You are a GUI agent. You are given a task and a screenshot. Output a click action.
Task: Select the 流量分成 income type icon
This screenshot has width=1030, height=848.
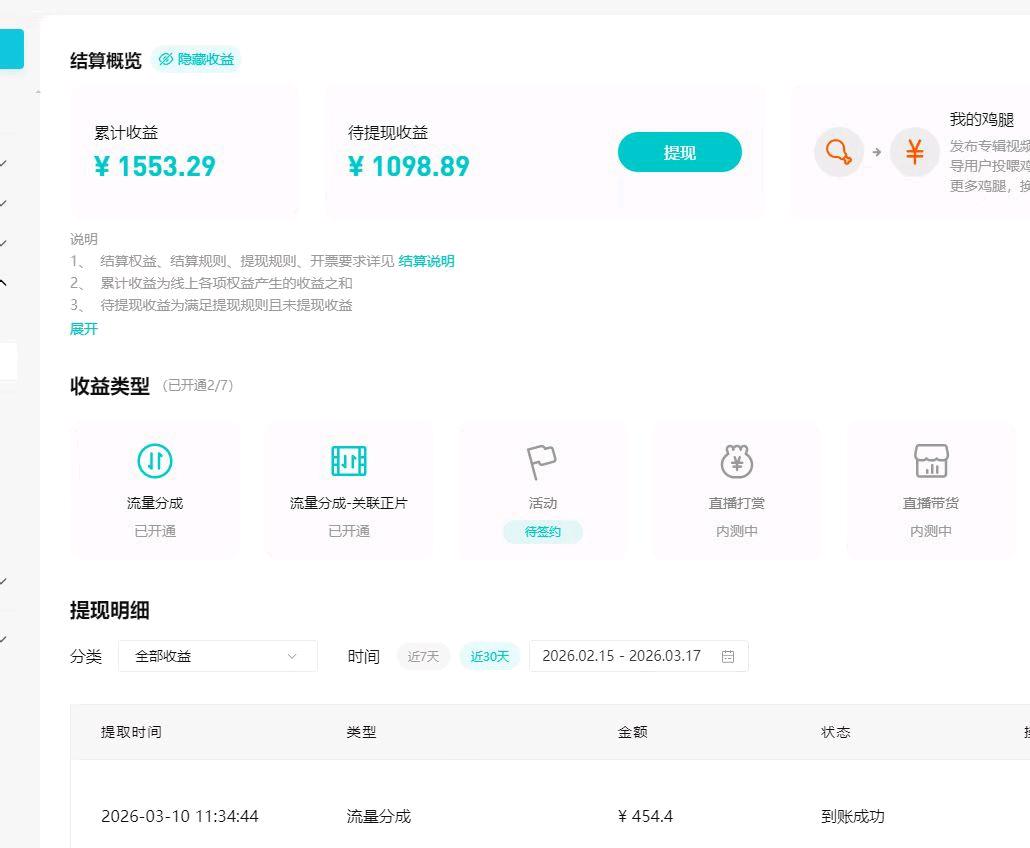pos(155,461)
